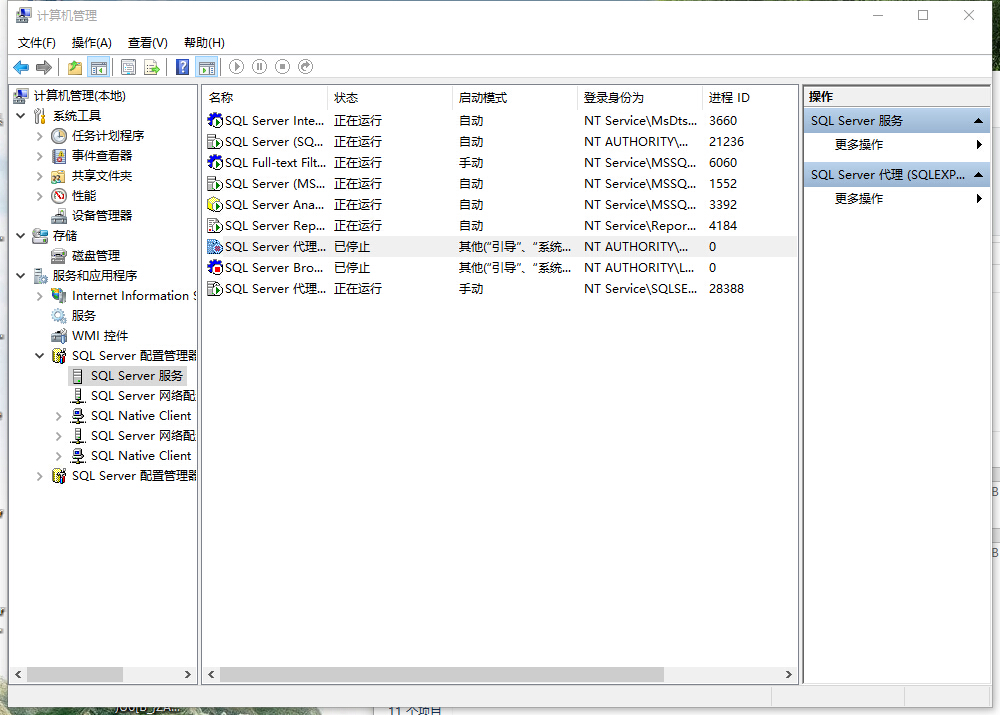Collapse the 服务和应用程序 node
Screen dimensions: 1000x715
(x=21, y=276)
